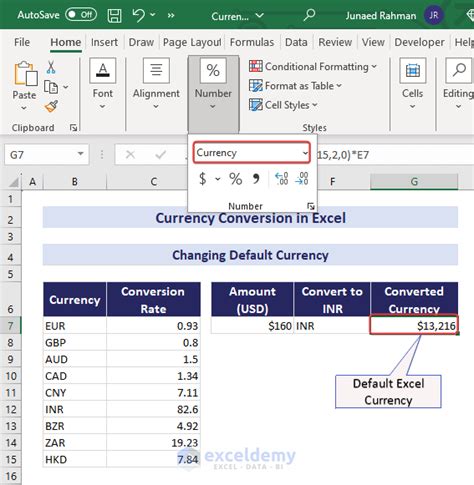The width and height of the screenshot is (474, 485).
Task: Click the Undo arrow icon
Action: click(x=138, y=15)
